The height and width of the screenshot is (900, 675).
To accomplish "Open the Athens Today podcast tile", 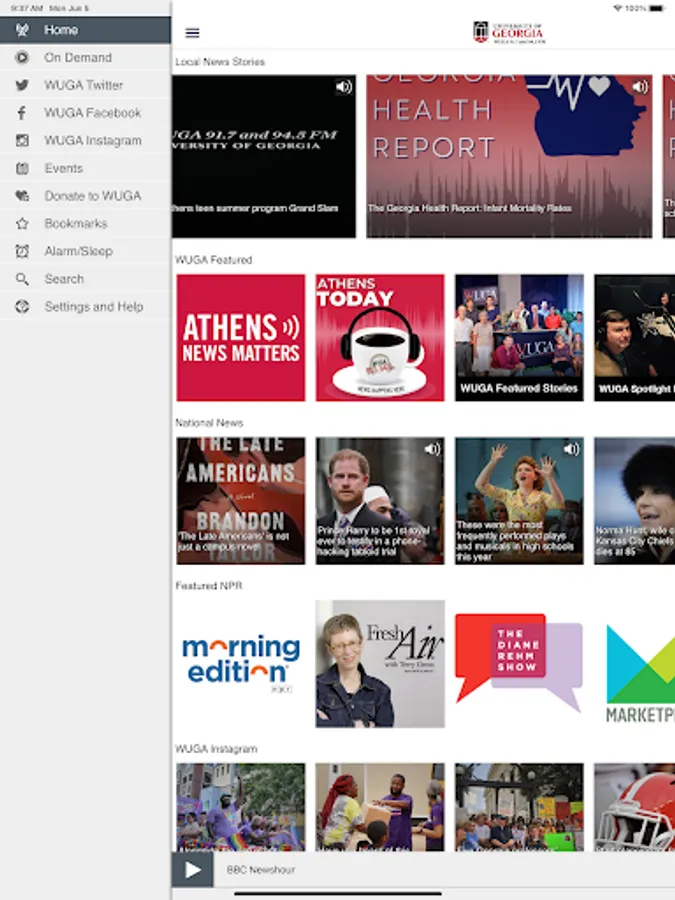I will 380,338.
